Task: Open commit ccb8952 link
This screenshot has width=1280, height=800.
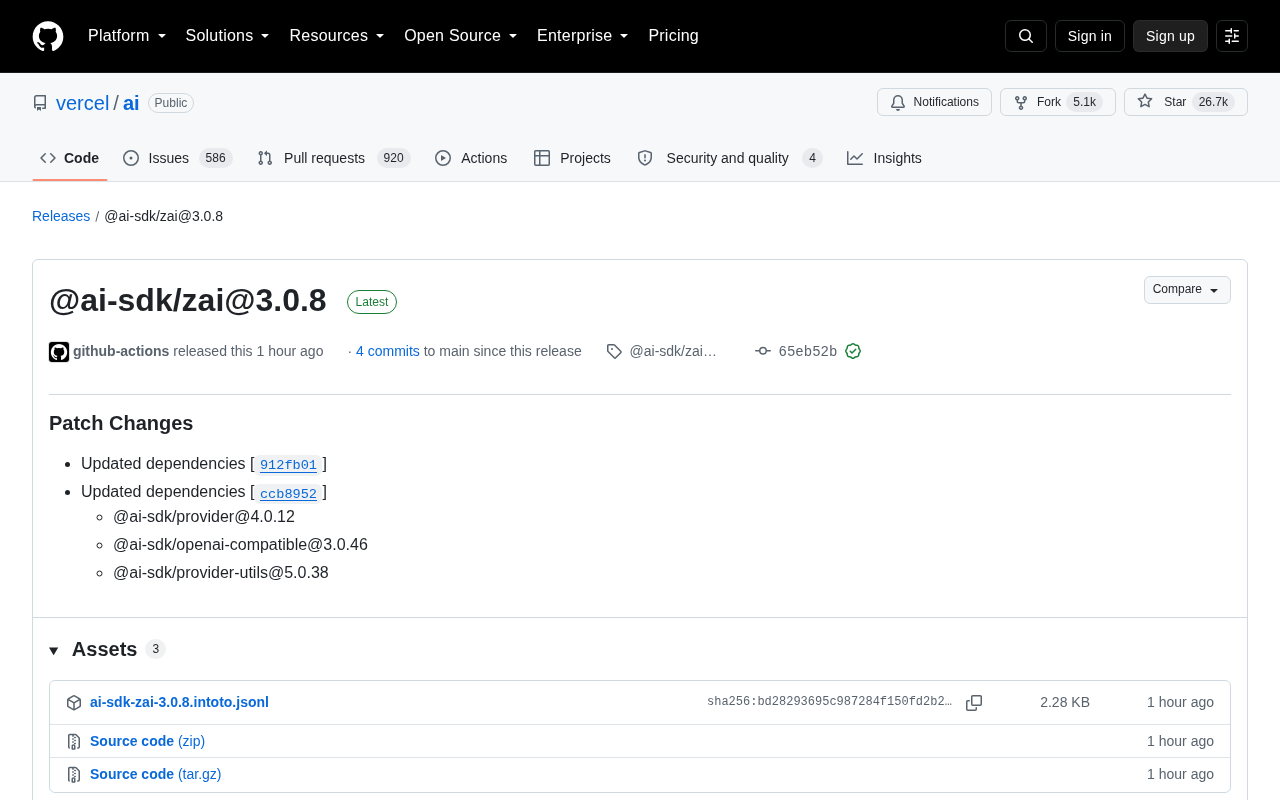Action: click(x=288, y=493)
